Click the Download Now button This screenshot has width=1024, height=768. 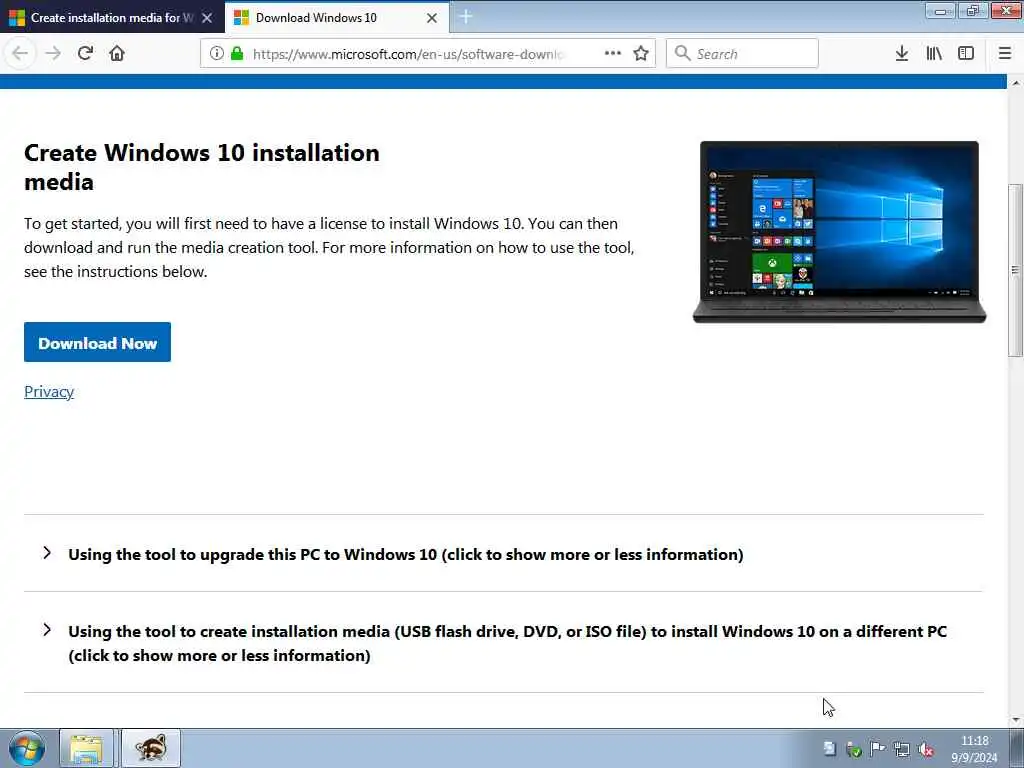point(97,342)
